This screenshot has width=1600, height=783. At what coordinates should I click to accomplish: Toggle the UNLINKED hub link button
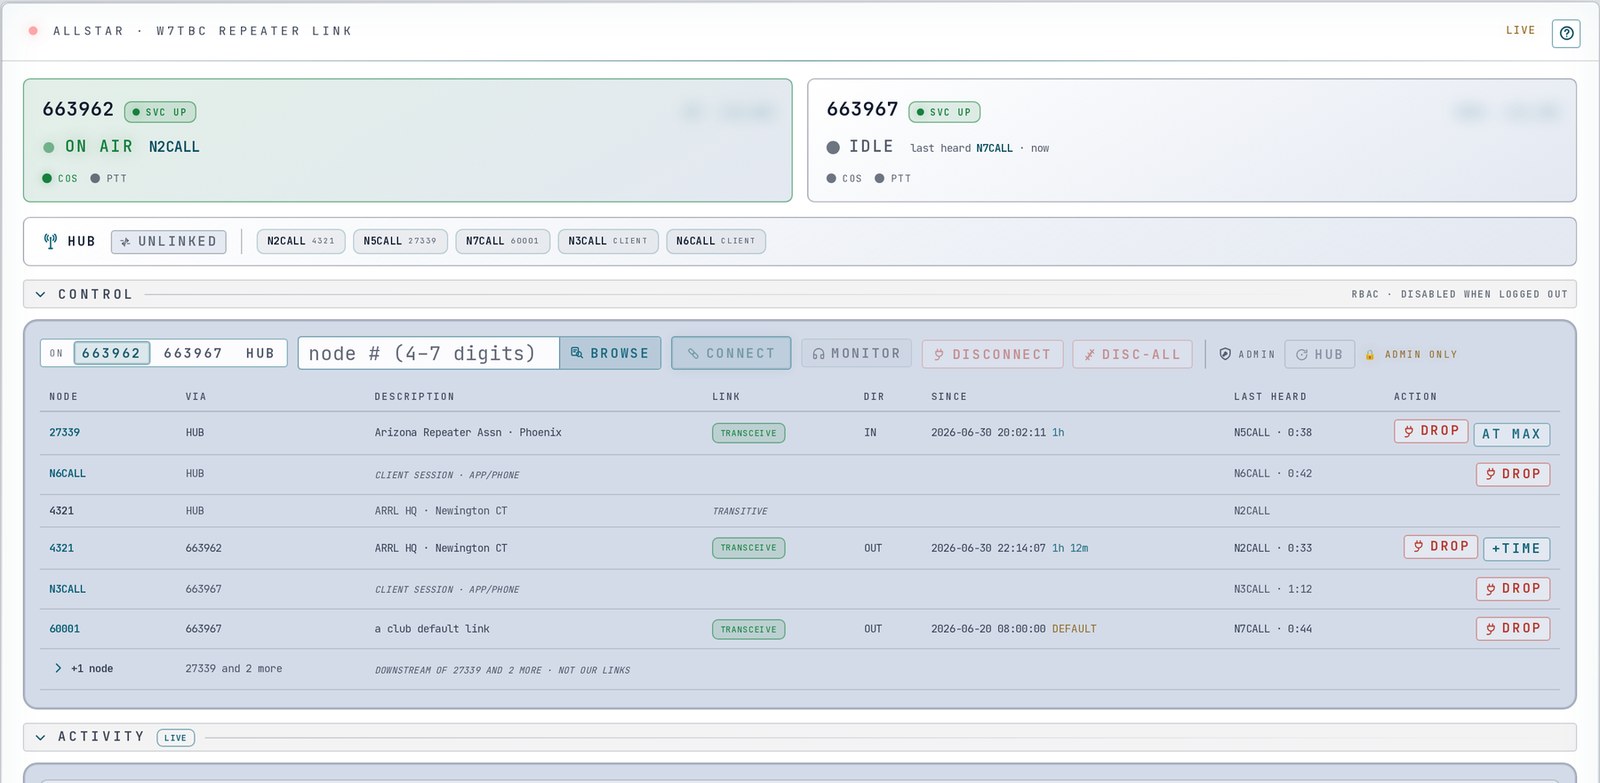point(169,242)
